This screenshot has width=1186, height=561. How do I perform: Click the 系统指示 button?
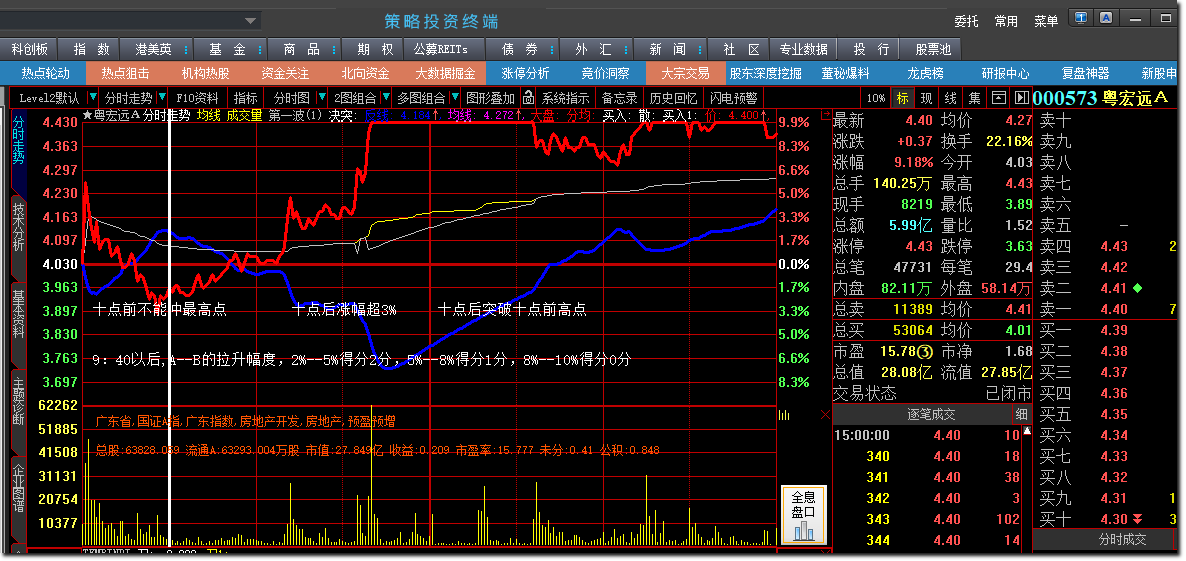click(x=566, y=98)
